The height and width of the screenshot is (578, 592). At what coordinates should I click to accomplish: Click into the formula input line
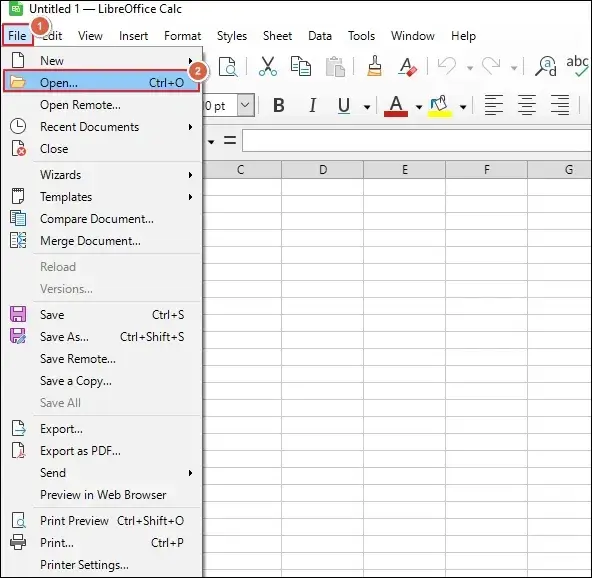pos(416,140)
